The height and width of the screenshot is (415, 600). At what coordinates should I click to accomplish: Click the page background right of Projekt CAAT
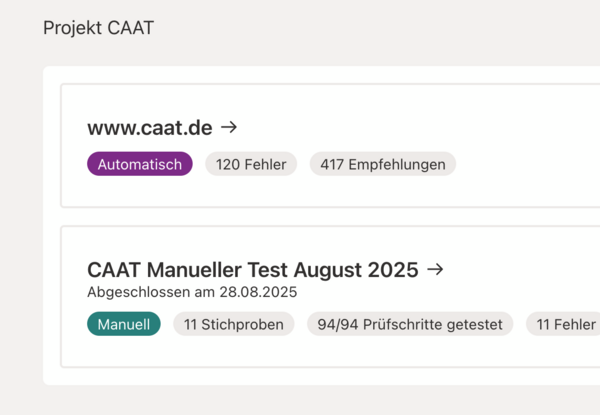[400, 28]
